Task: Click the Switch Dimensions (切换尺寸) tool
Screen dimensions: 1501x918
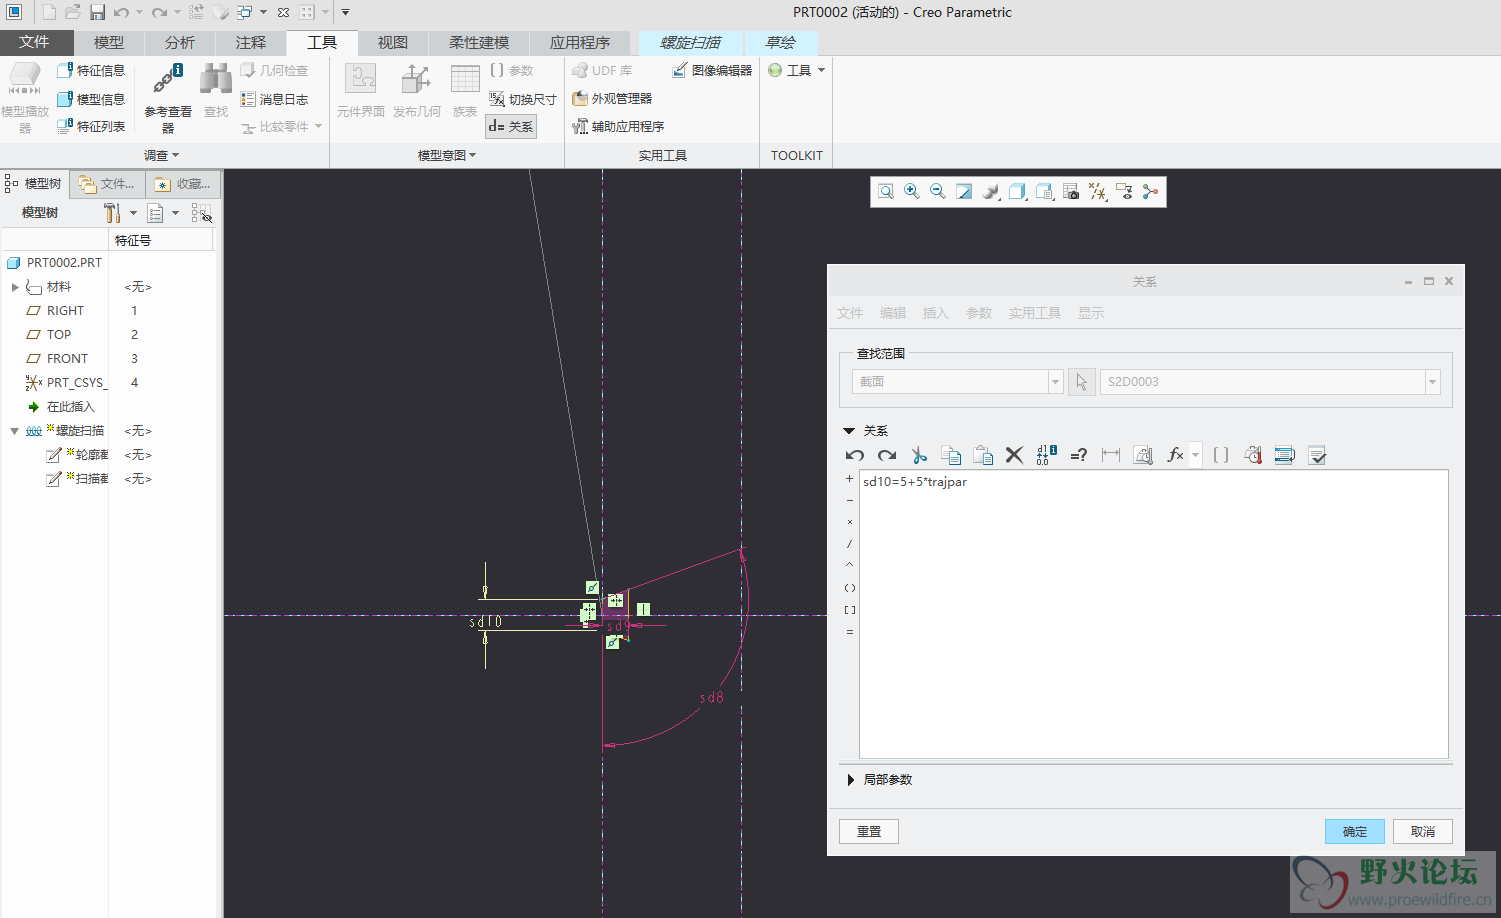Action: 522,99
